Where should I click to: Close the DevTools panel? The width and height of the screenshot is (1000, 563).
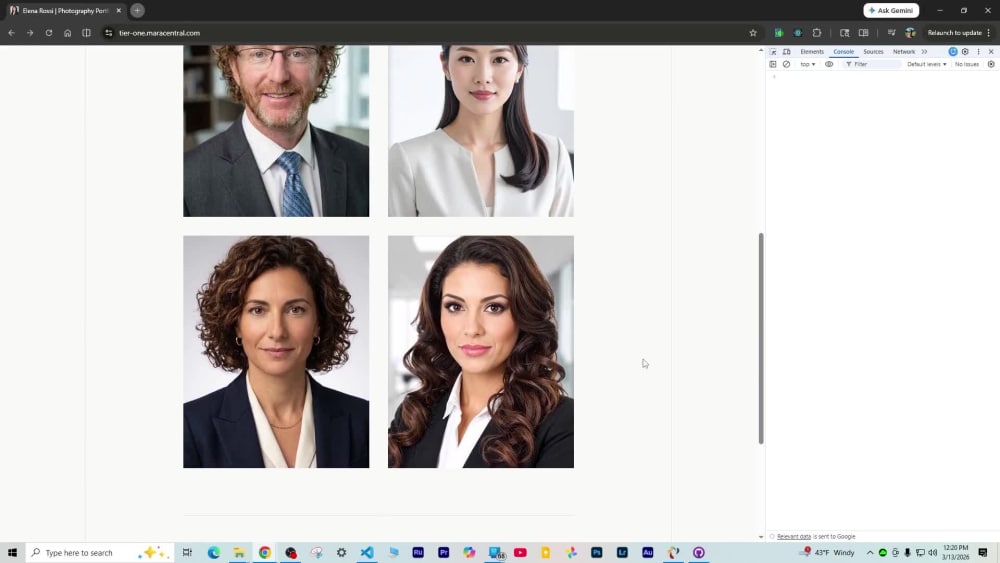pos(991,52)
